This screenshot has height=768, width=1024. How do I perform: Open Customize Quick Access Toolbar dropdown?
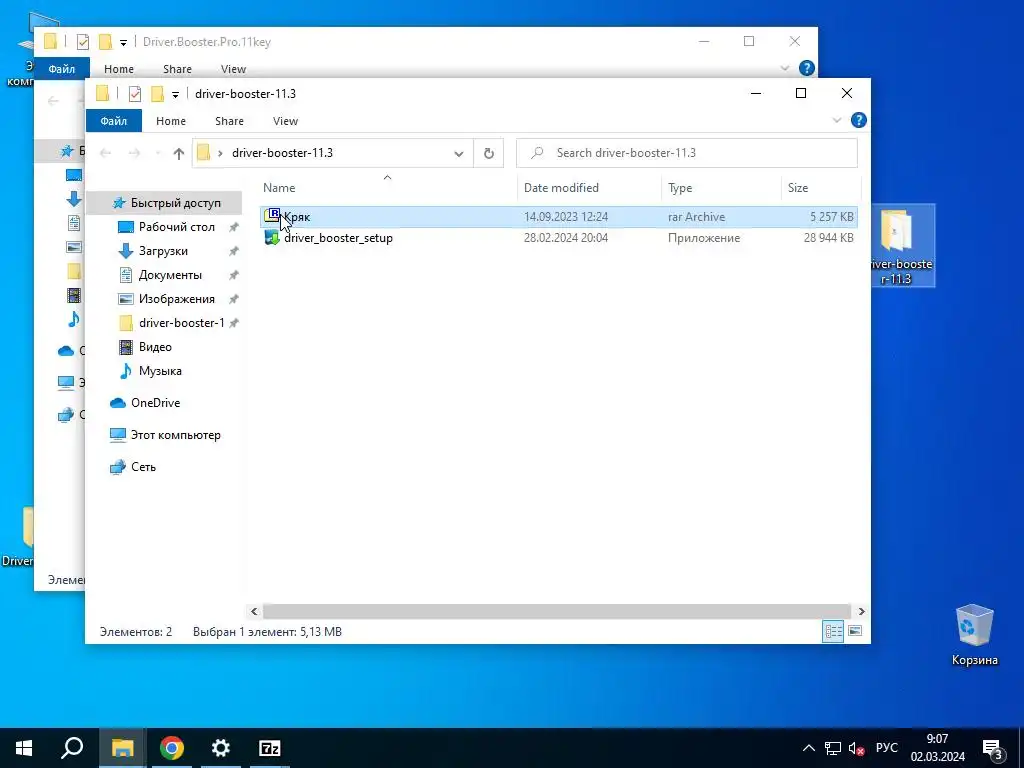pos(175,95)
